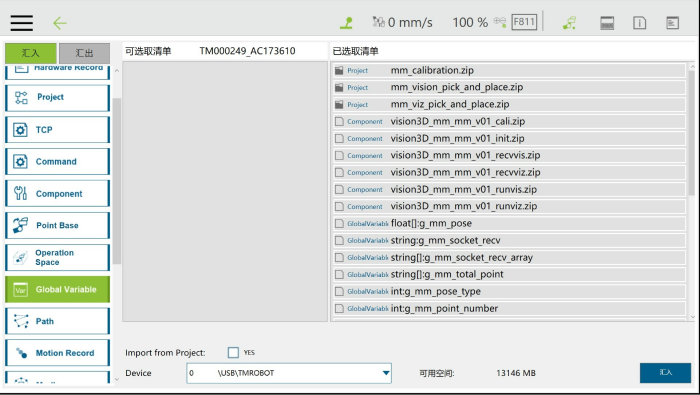The image size is (700, 395).
Task: Click vision3D_mm_mm_v01_cali.zip file name
Action: [458, 121]
